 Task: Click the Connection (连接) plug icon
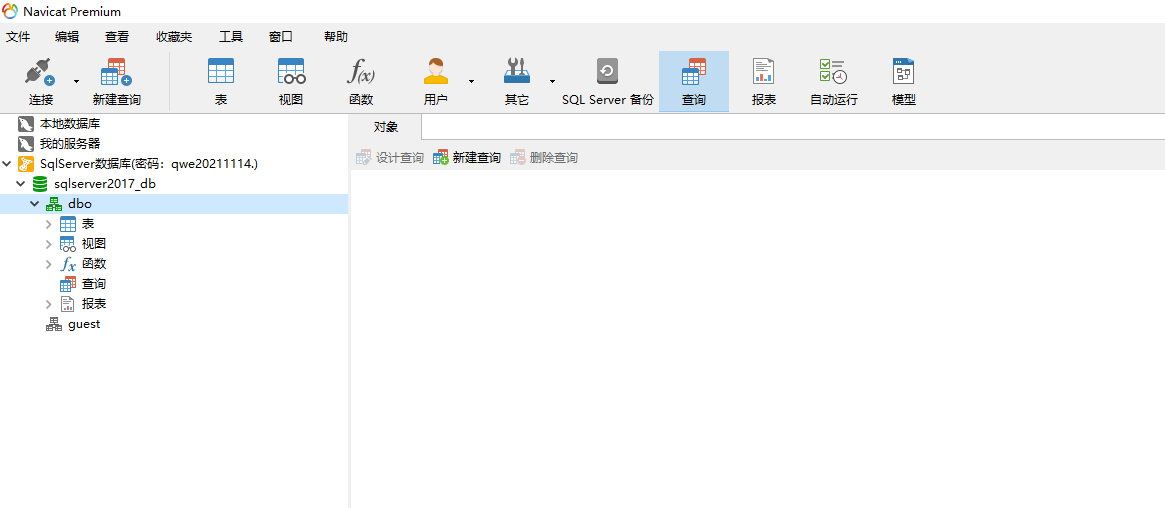[x=40, y=72]
